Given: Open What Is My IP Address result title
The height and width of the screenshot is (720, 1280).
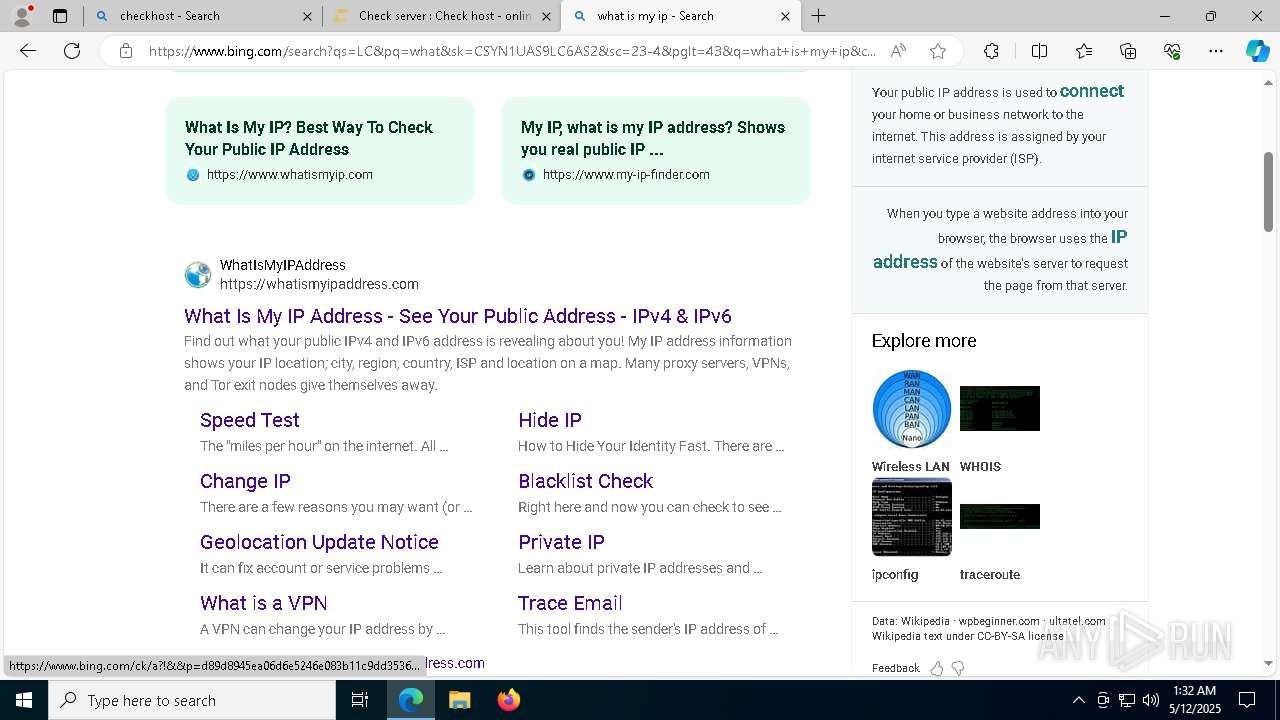Looking at the screenshot, I should pyautogui.click(x=458, y=316).
